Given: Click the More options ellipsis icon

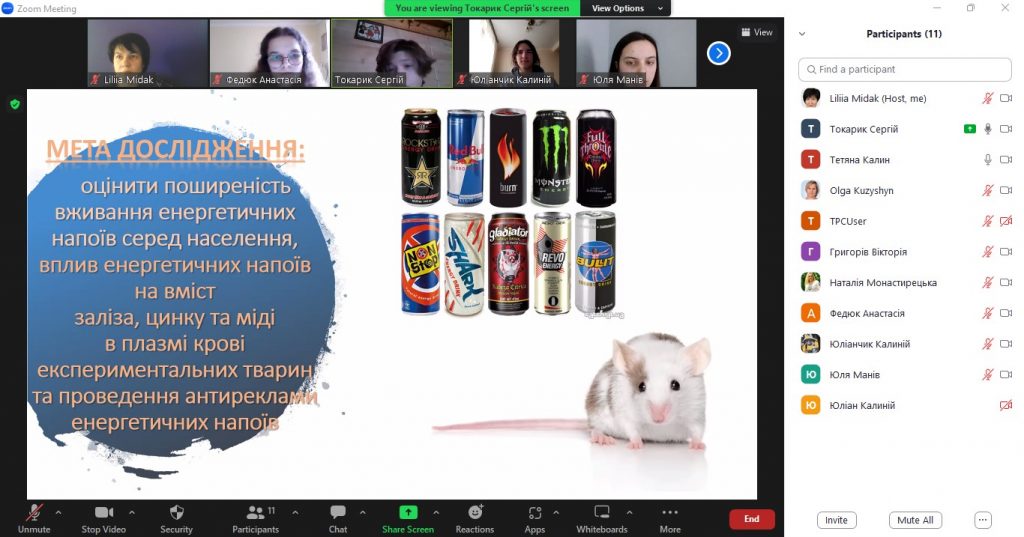Looking at the screenshot, I should pyautogui.click(x=670, y=513).
